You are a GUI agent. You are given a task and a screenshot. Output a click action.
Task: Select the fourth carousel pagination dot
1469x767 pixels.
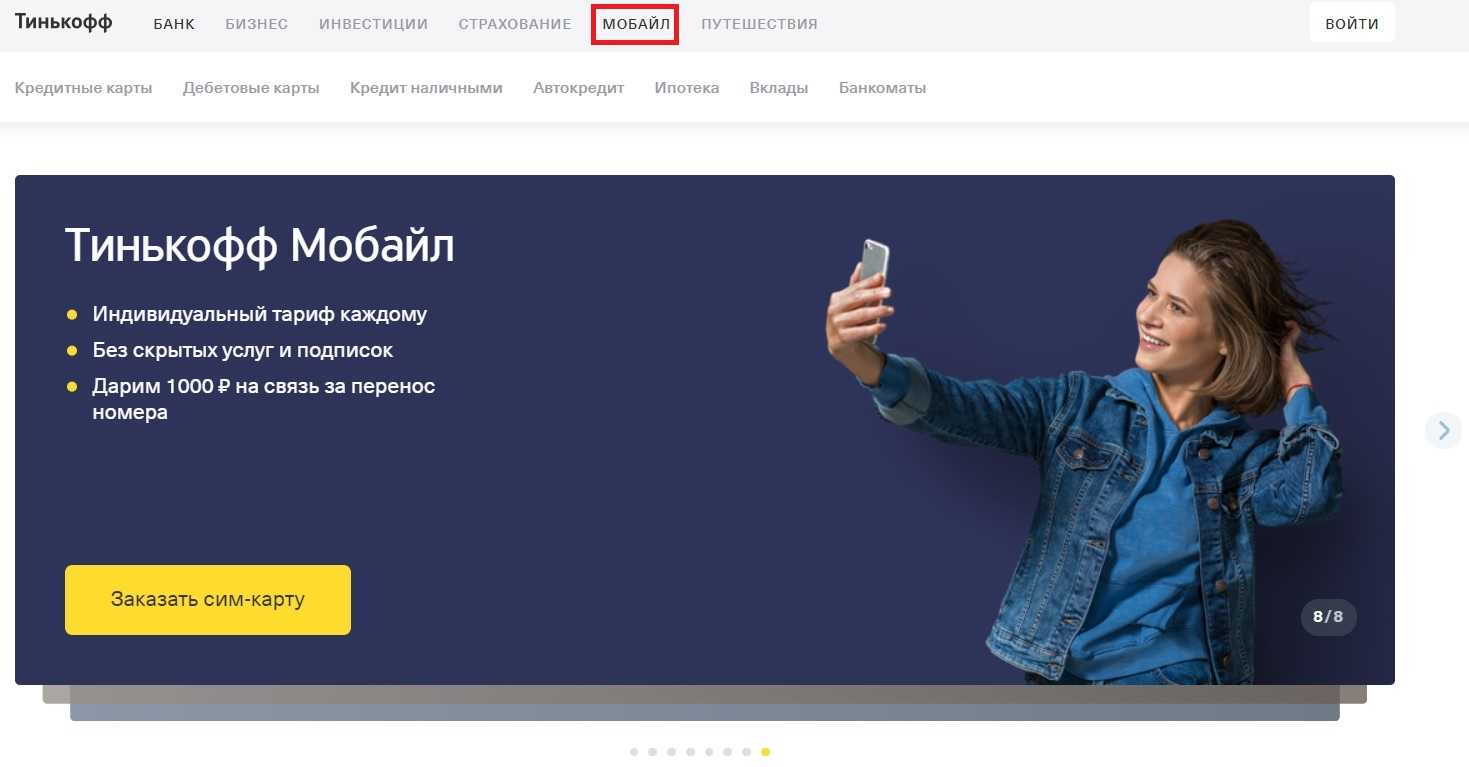pos(690,752)
